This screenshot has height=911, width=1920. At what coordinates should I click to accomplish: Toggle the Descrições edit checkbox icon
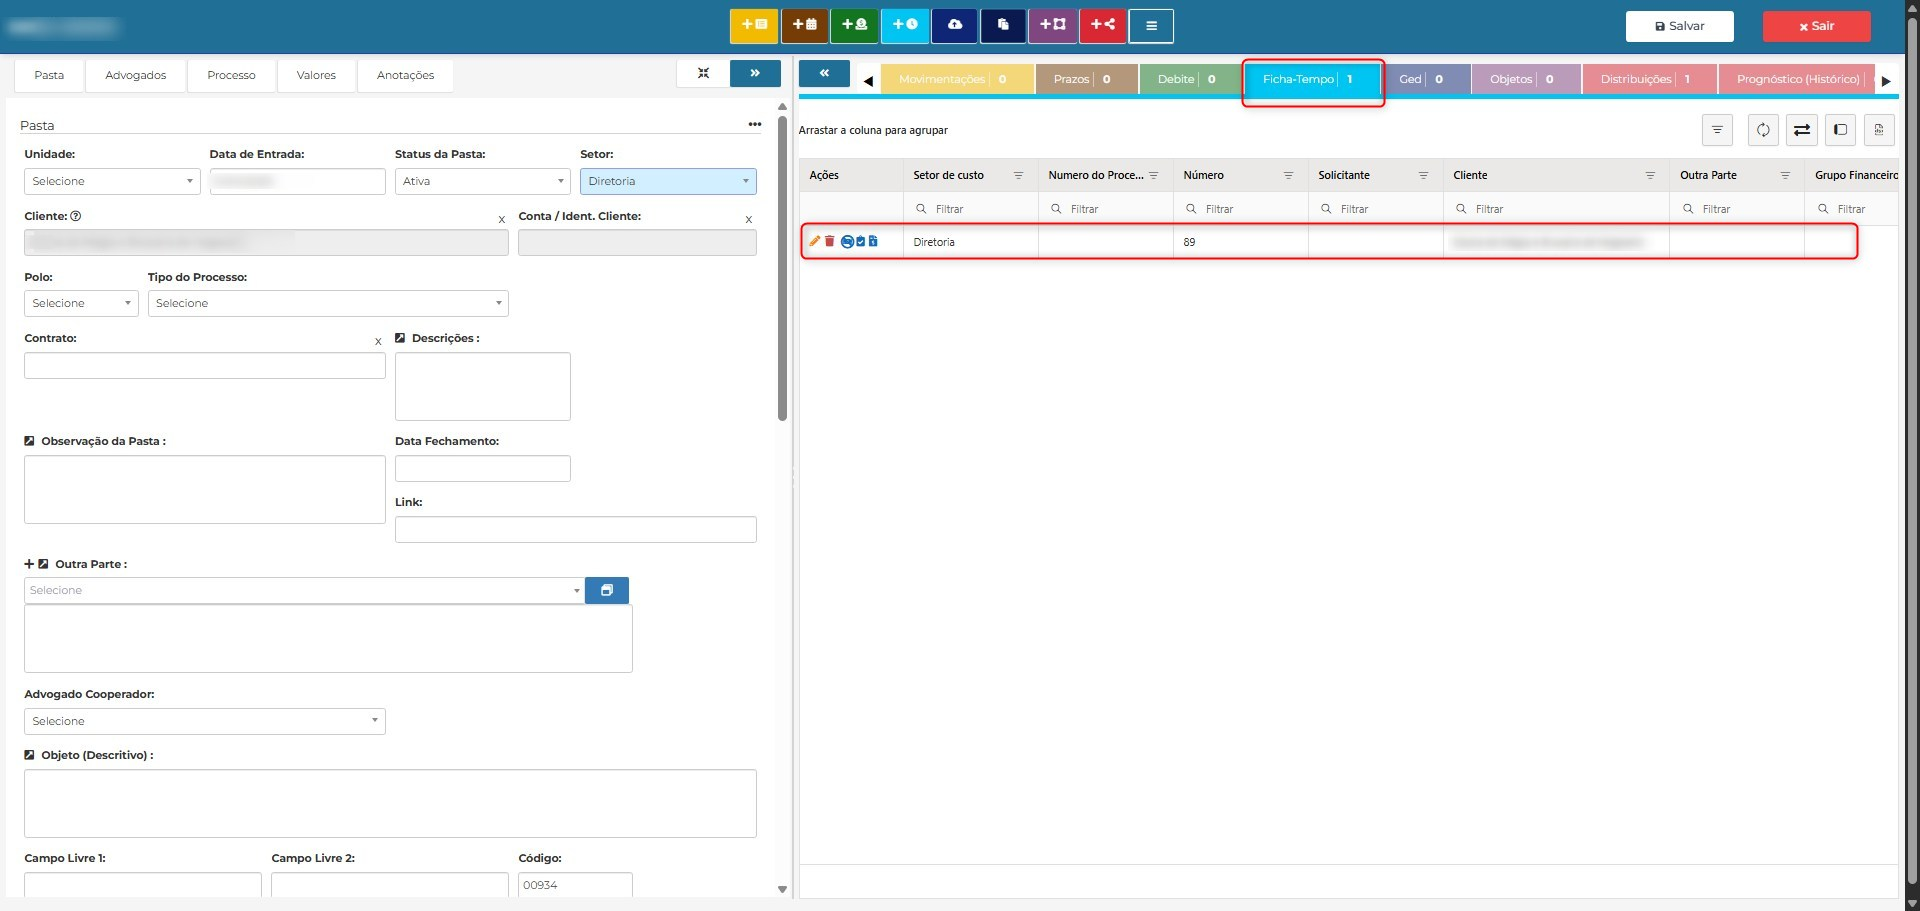coord(400,338)
